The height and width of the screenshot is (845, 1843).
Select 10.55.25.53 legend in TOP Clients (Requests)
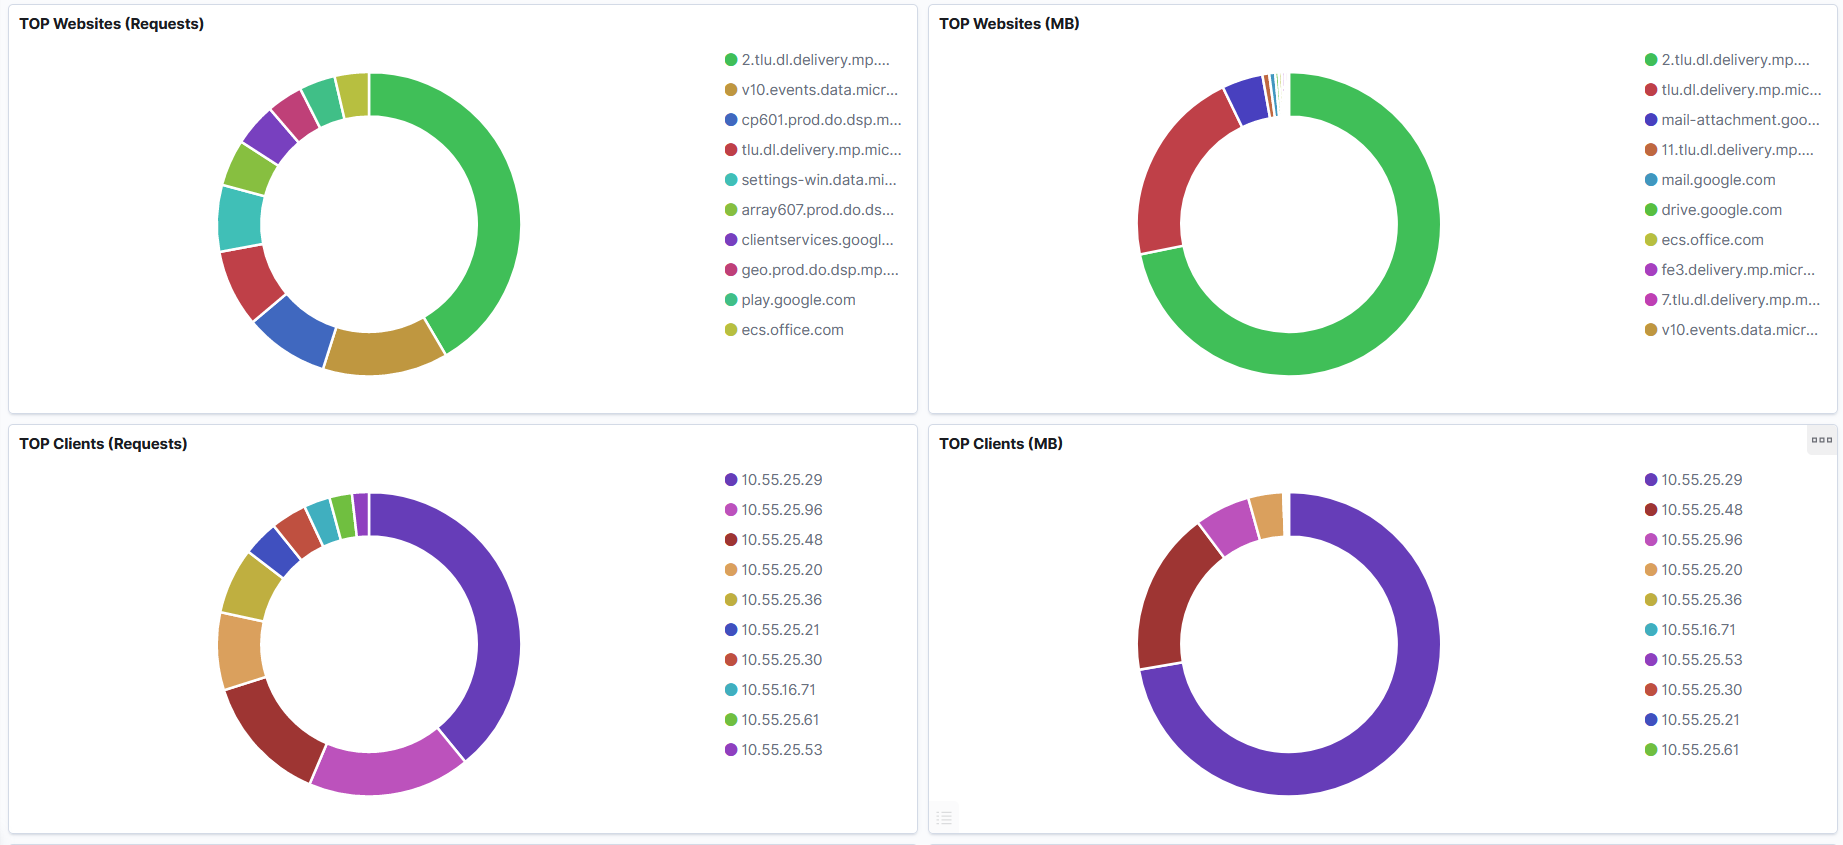coord(774,750)
